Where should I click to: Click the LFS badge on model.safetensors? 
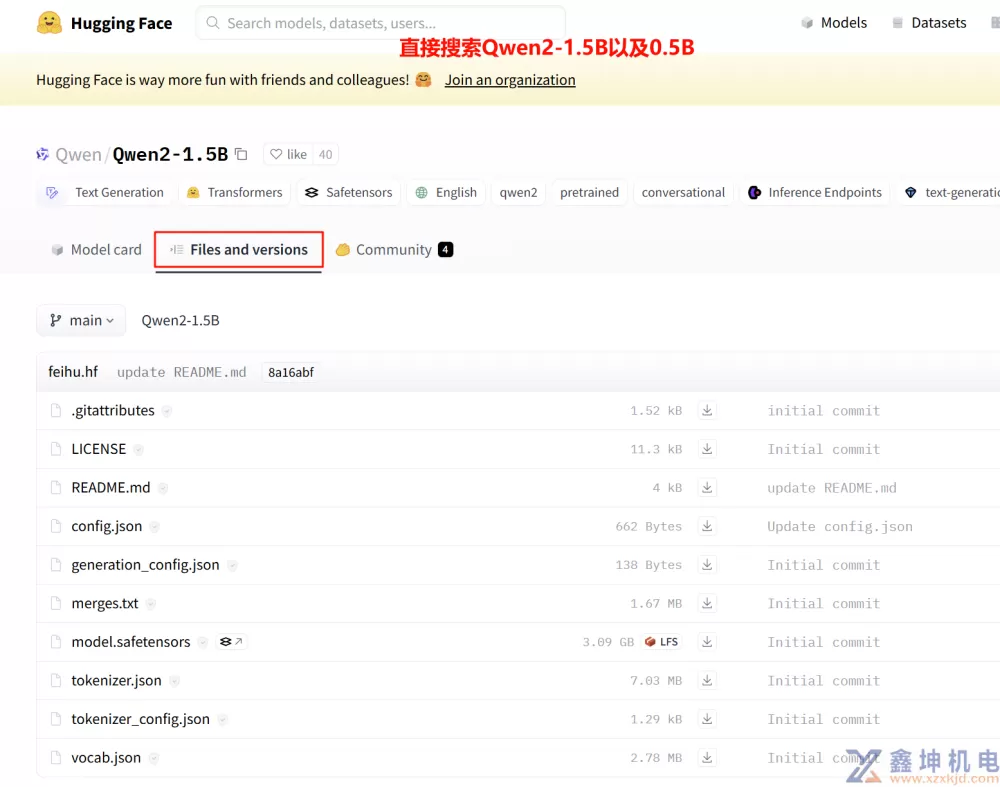661,642
